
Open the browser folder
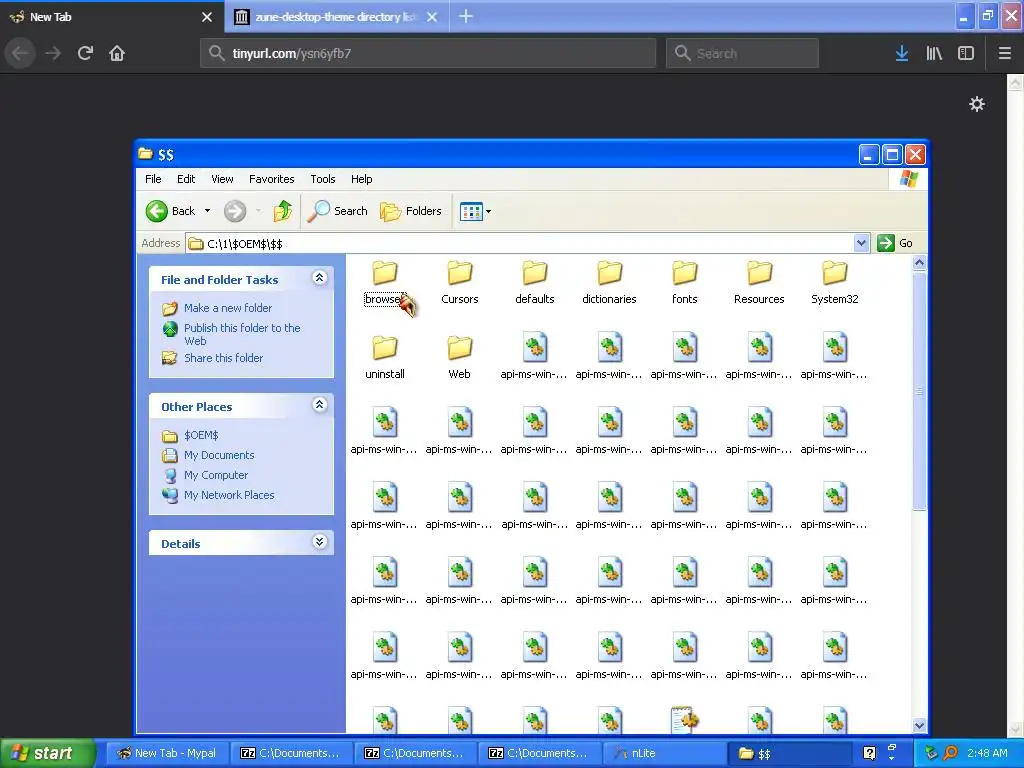point(385,283)
